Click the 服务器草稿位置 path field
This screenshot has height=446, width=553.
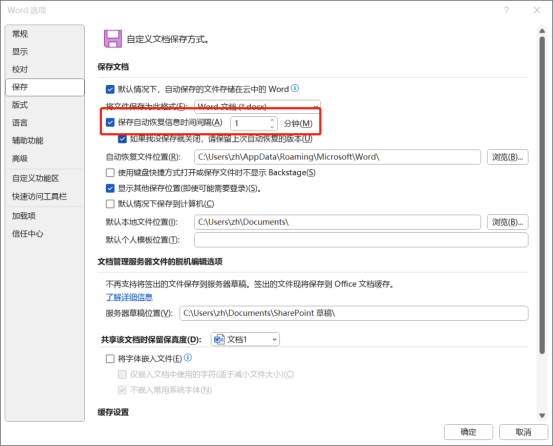click(354, 313)
